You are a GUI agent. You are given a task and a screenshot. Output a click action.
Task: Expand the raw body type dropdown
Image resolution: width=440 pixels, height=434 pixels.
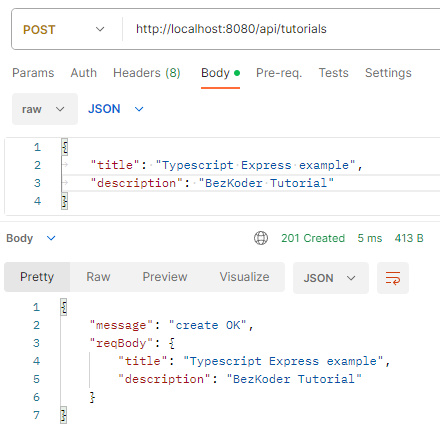(45, 109)
